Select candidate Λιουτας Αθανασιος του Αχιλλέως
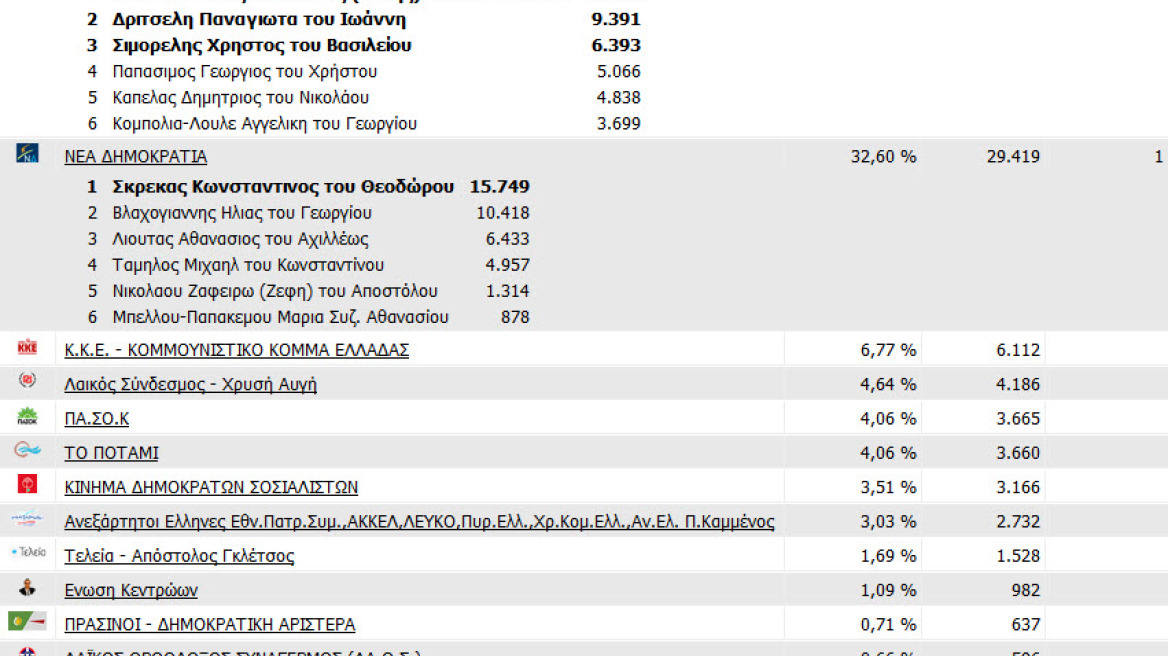 (241, 239)
